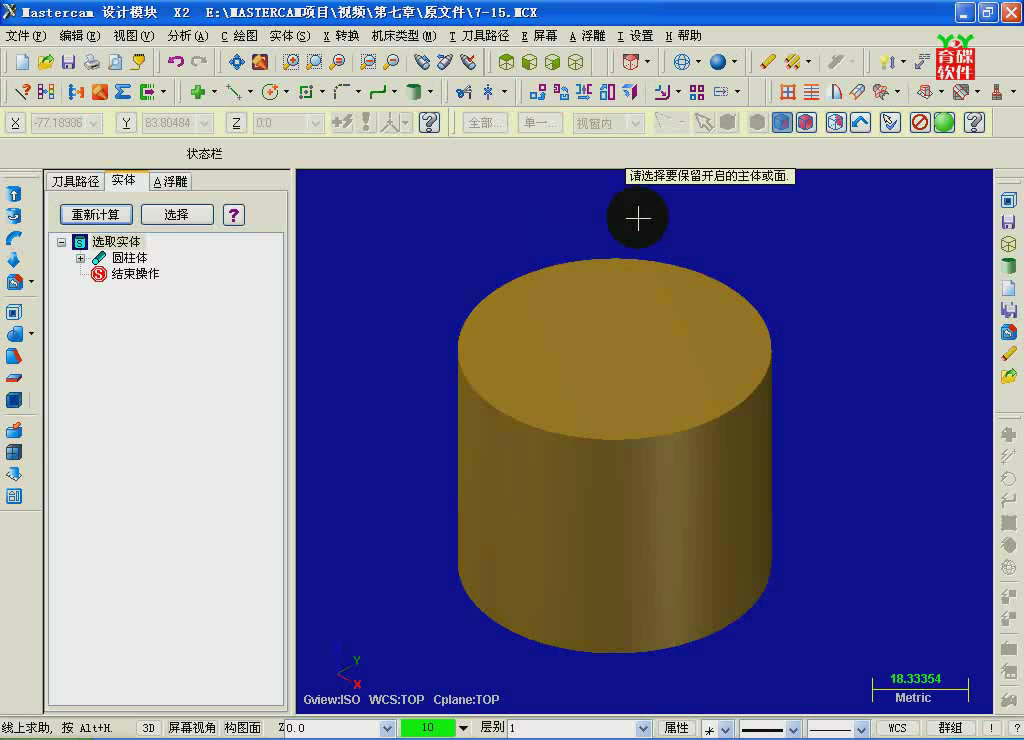The image size is (1024, 740).
Task: Click the Analyze icon with red question mark
Action: coord(22,92)
